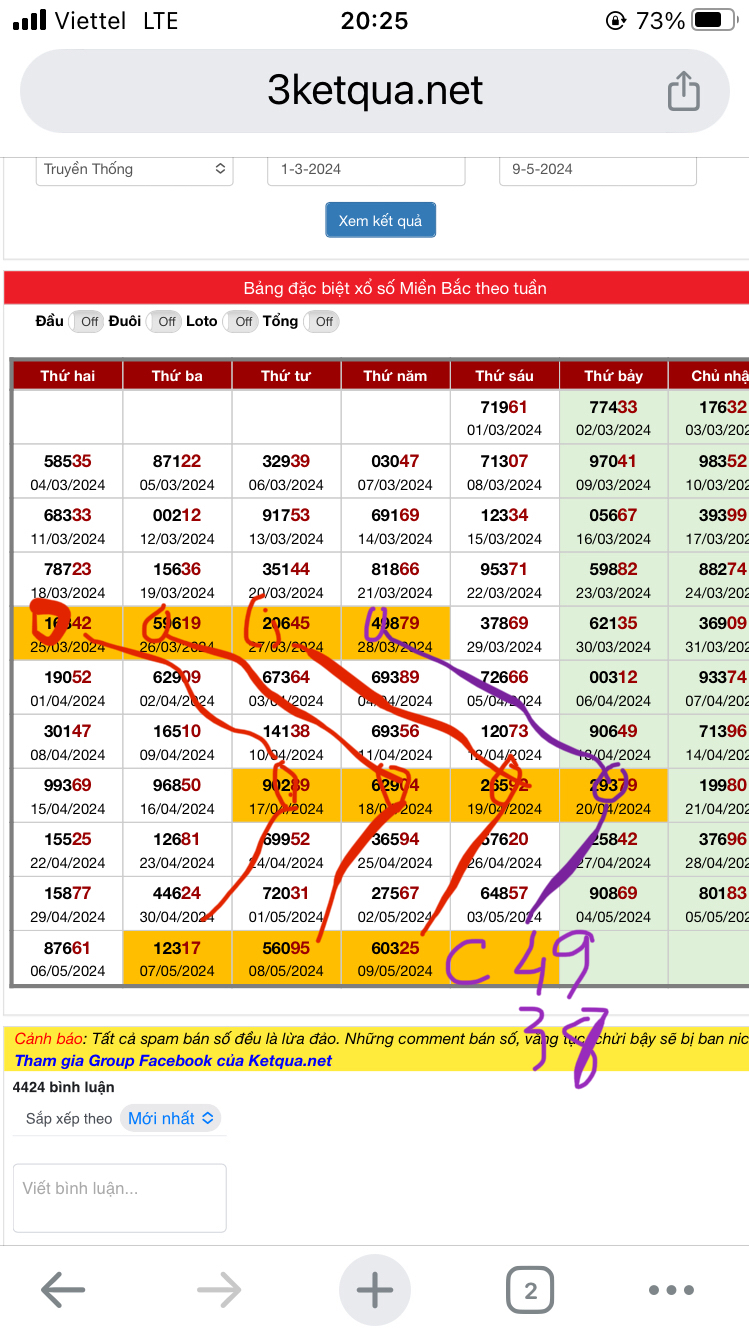The image size is (749, 1334).
Task: Toggle the Đầu switch
Action: click(87, 322)
